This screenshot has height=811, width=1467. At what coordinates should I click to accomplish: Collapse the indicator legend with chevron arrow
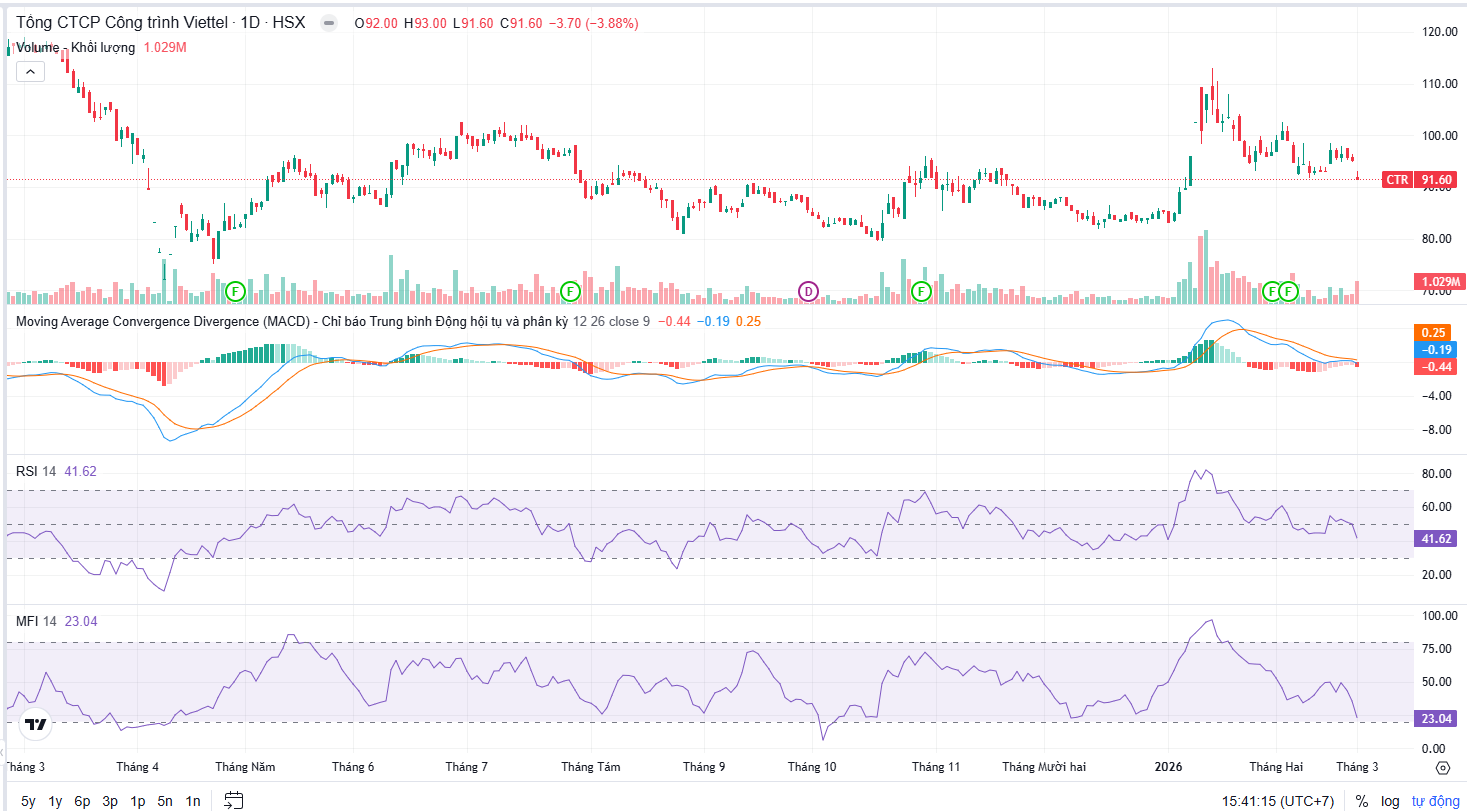tap(31, 71)
